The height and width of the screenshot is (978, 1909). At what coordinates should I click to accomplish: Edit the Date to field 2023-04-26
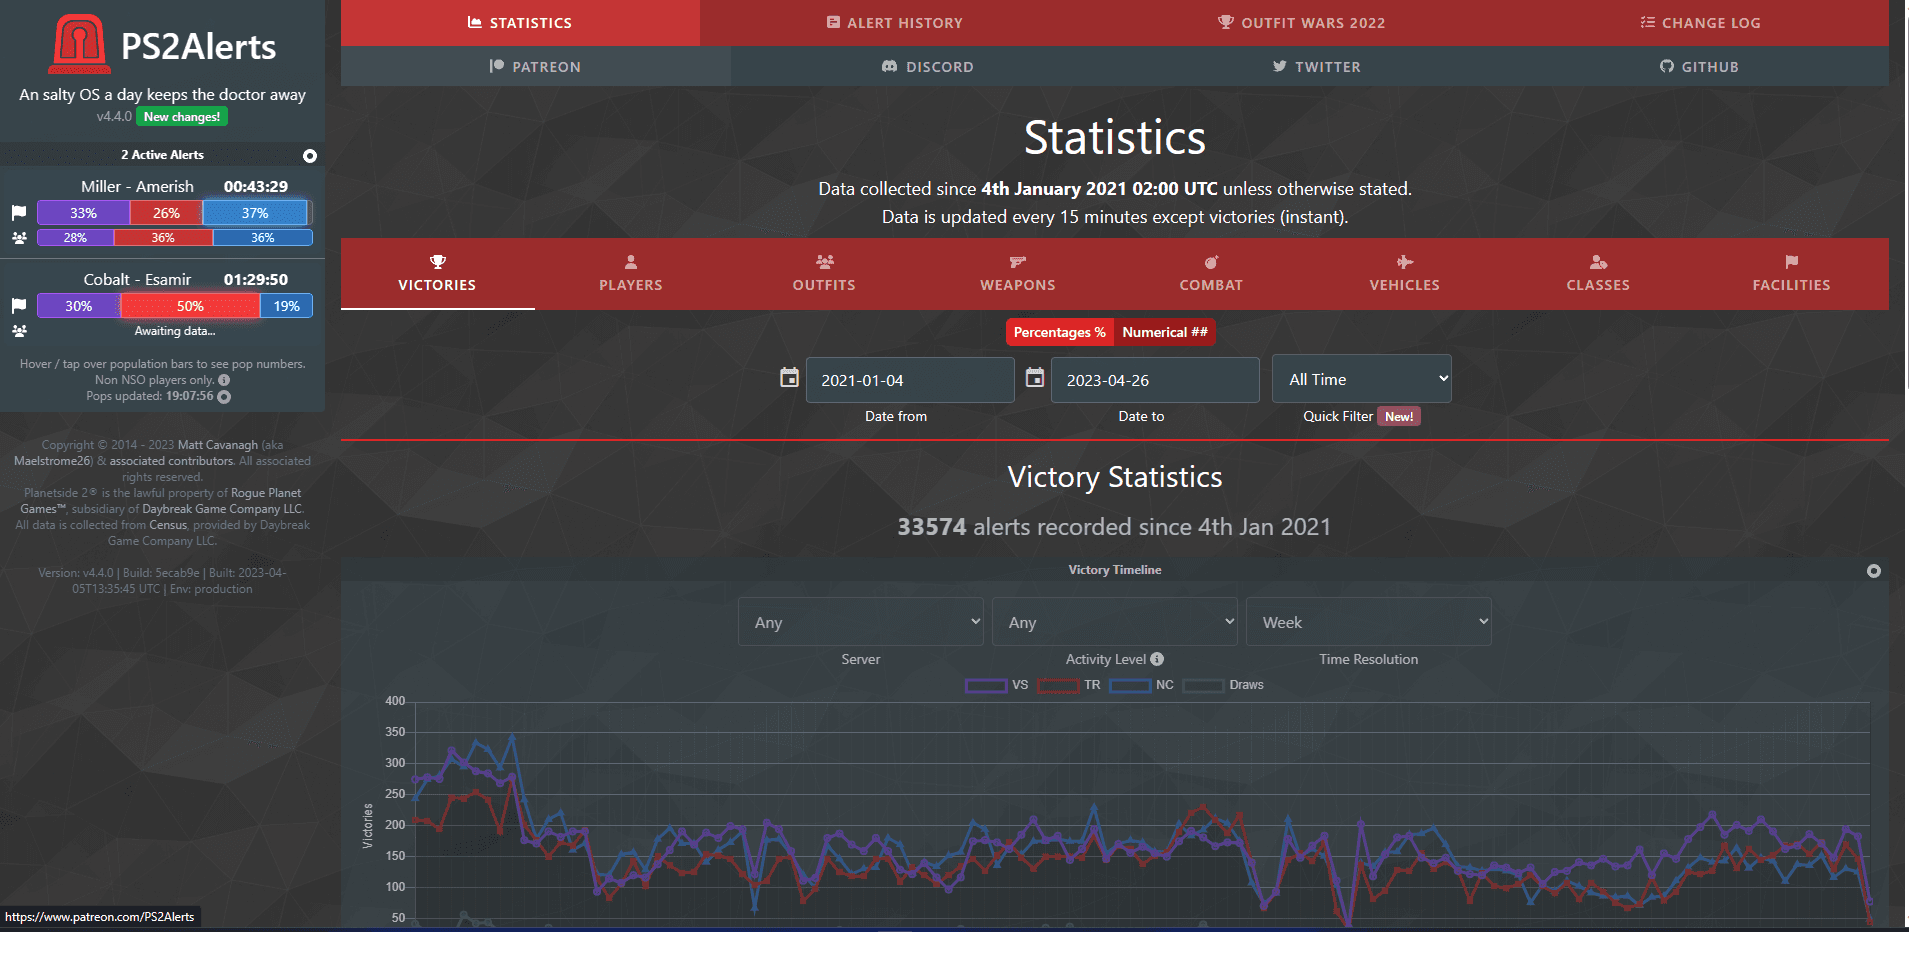[x=1155, y=380]
